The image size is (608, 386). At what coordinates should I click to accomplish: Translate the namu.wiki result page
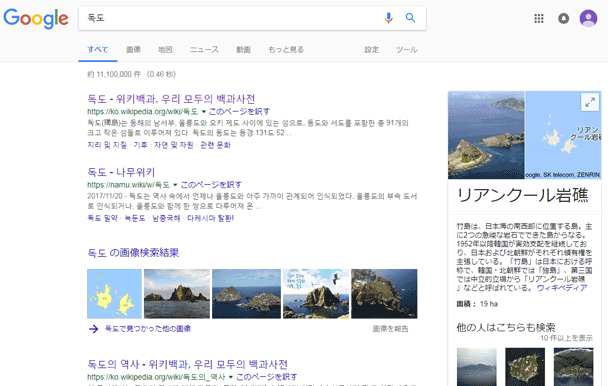tap(211, 185)
